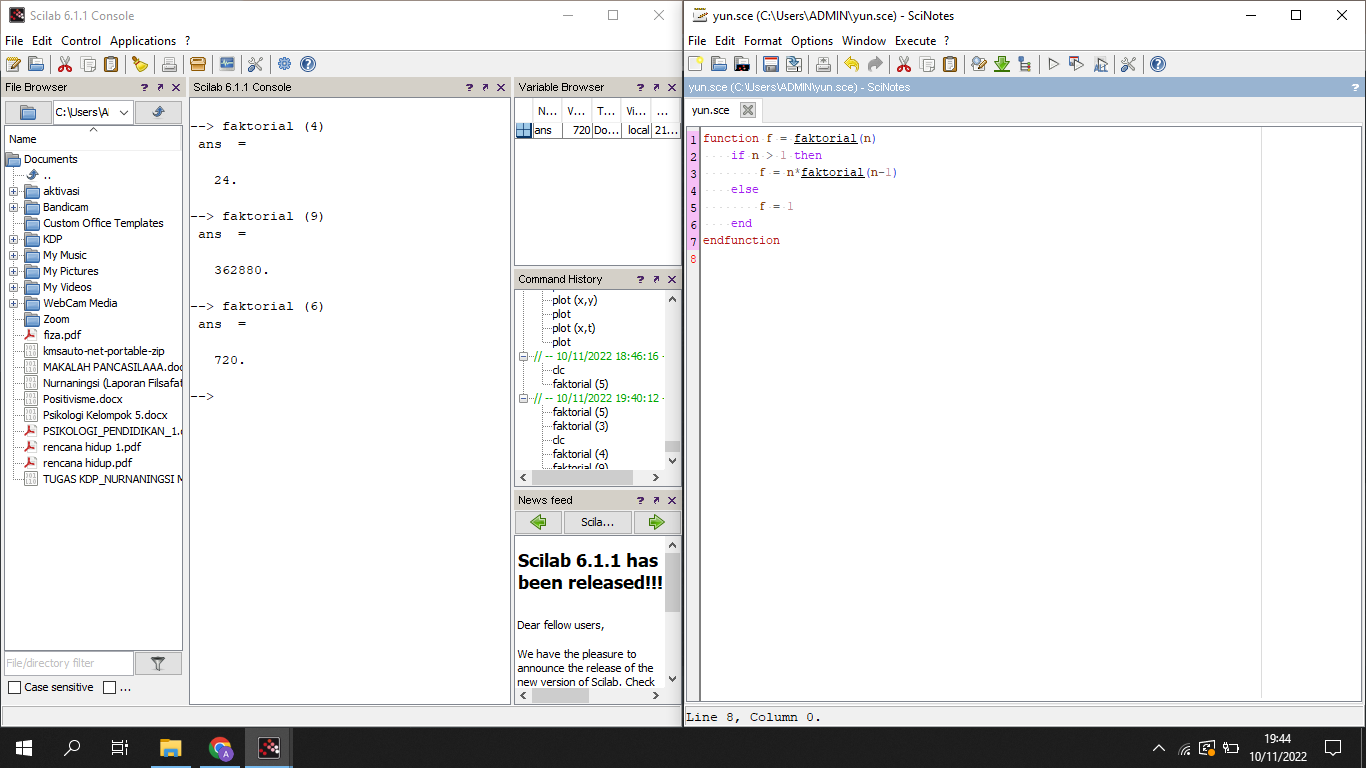Launch Xcos from Console toolbar
Image resolution: width=1366 pixels, height=768 pixels.
click(227, 64)
